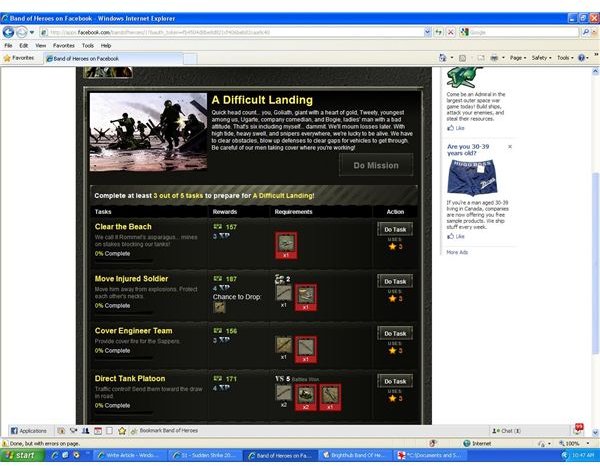Click the grey rifle icon for Direct Tank Platoon
The width and height of the screenshot is (600, 466).
pyautogui.click(x=284, y=393)
